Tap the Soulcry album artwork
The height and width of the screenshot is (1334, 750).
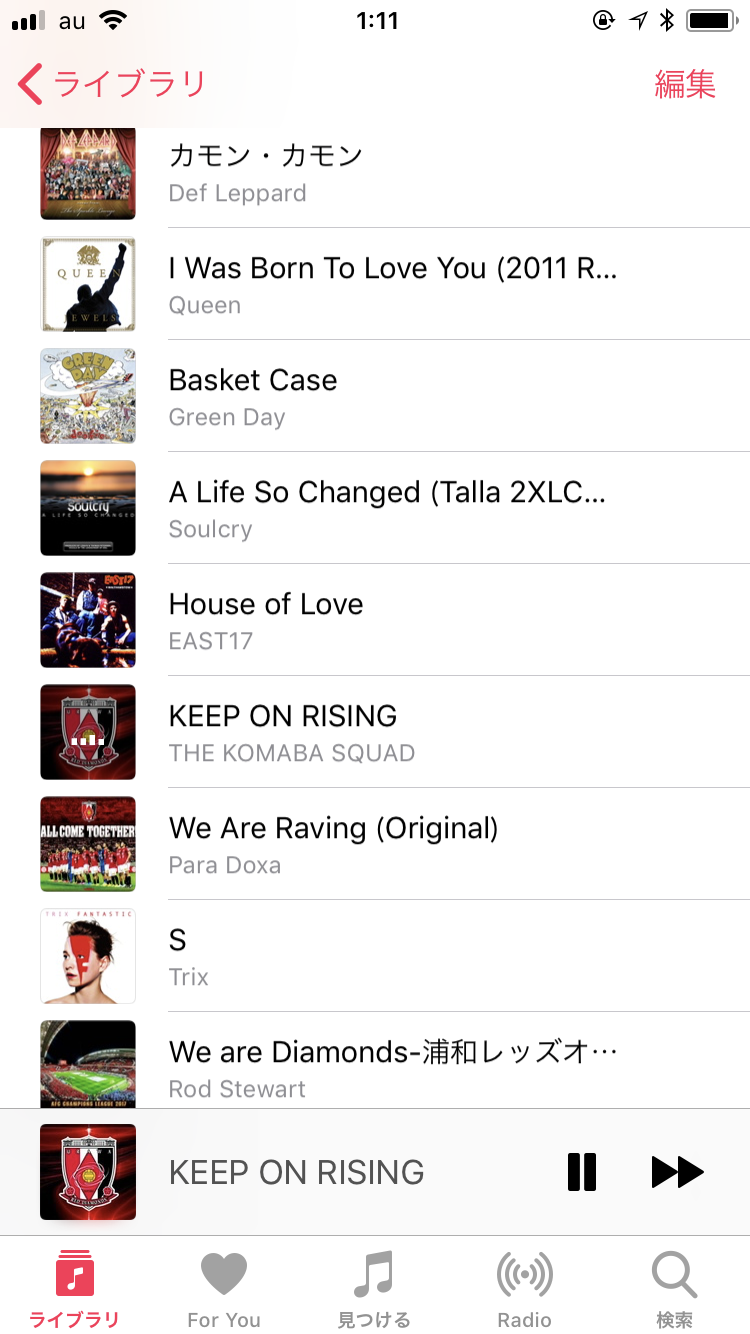click(88, 508)
